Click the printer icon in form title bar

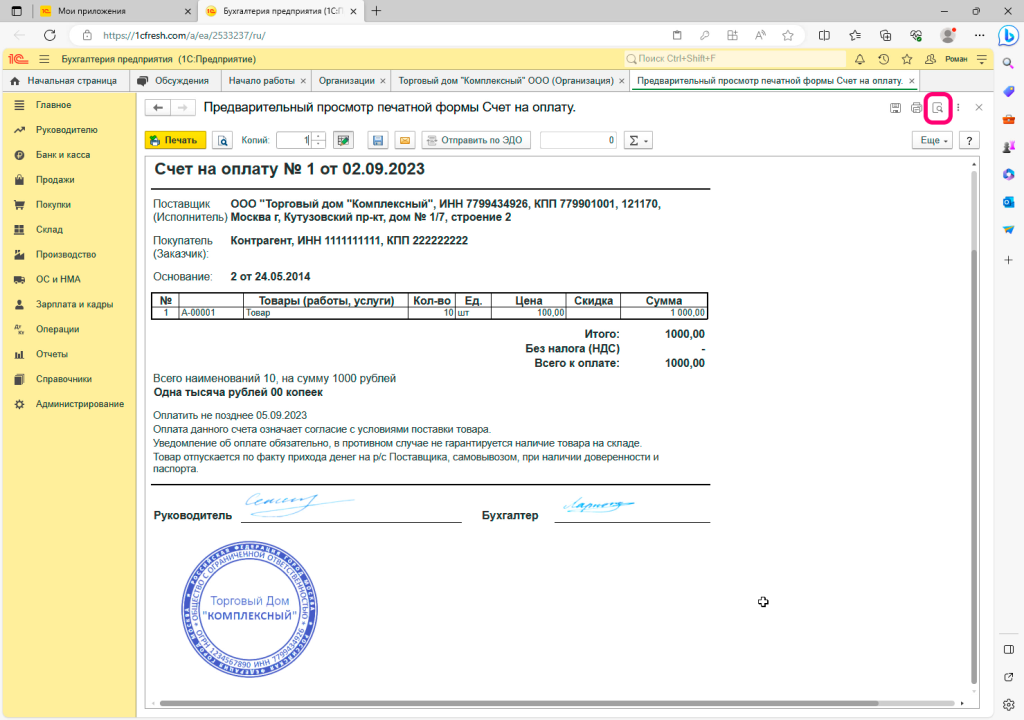[x=916, y=108]
